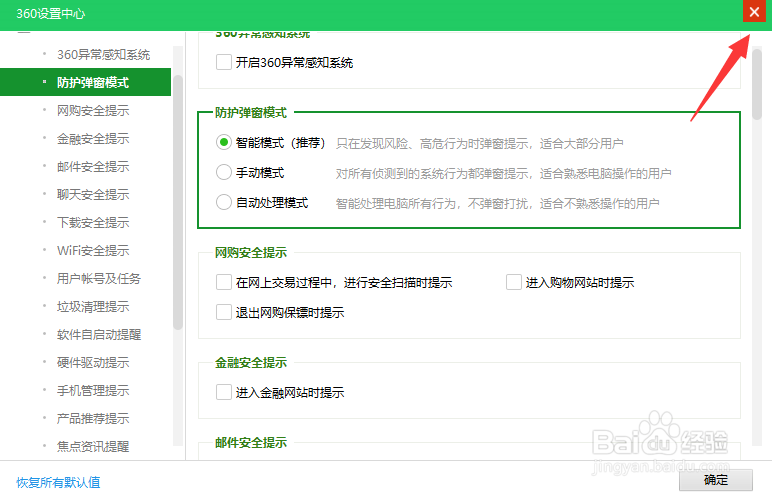
Task: Select the 防护弹窗模式 sidebar item
Action: pos(86,82)
